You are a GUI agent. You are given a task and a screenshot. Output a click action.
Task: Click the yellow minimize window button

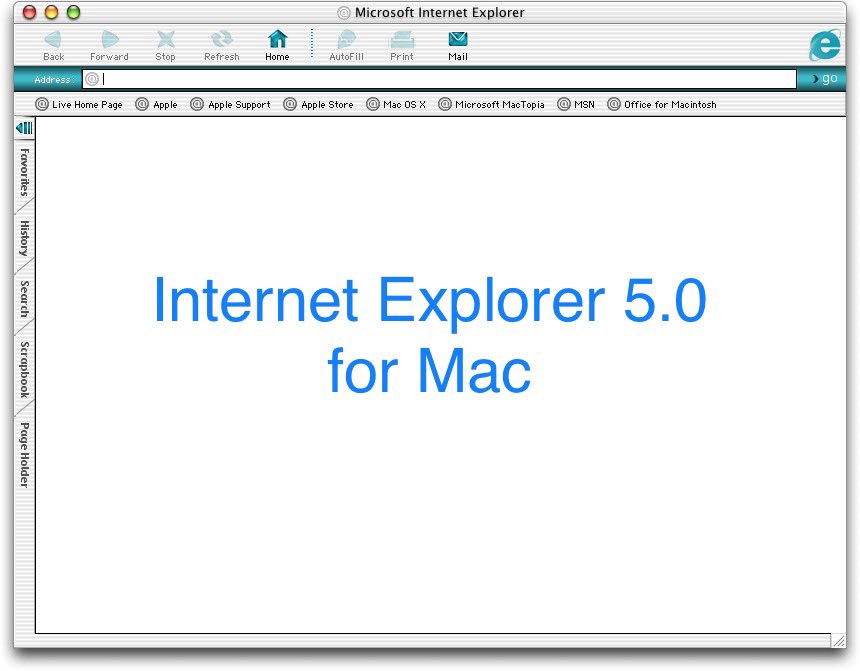click(51, 12)
